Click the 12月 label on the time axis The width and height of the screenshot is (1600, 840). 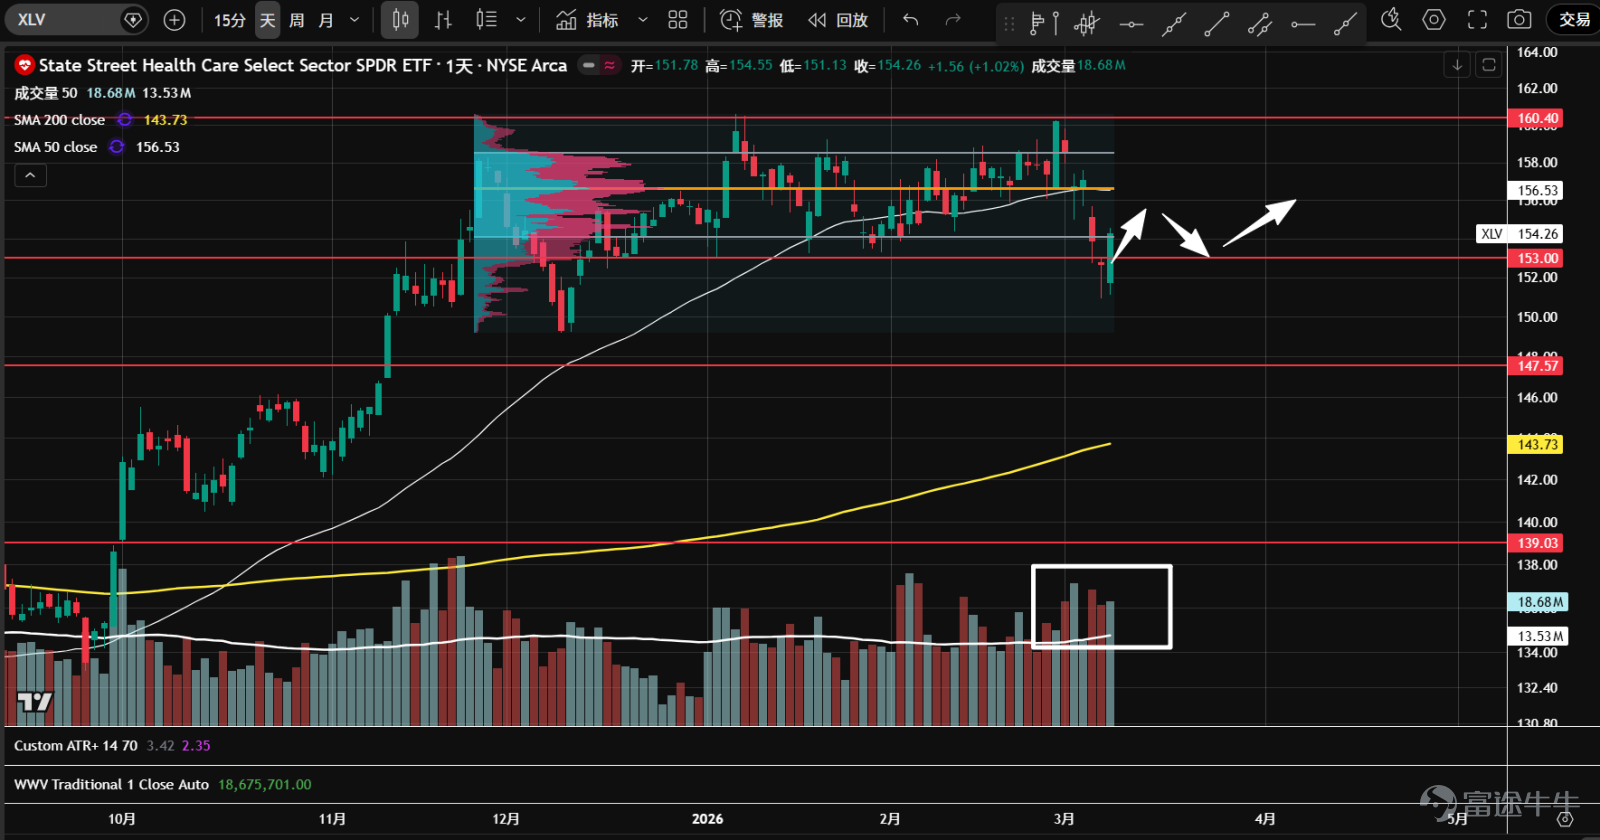click(x=506, y=819)
